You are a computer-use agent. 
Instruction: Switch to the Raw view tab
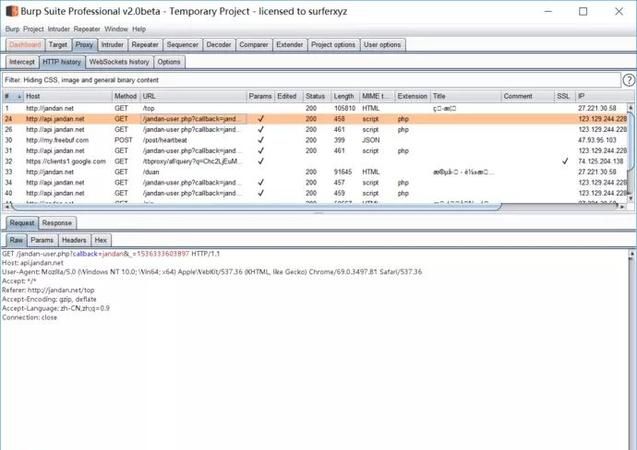point(16,240)
